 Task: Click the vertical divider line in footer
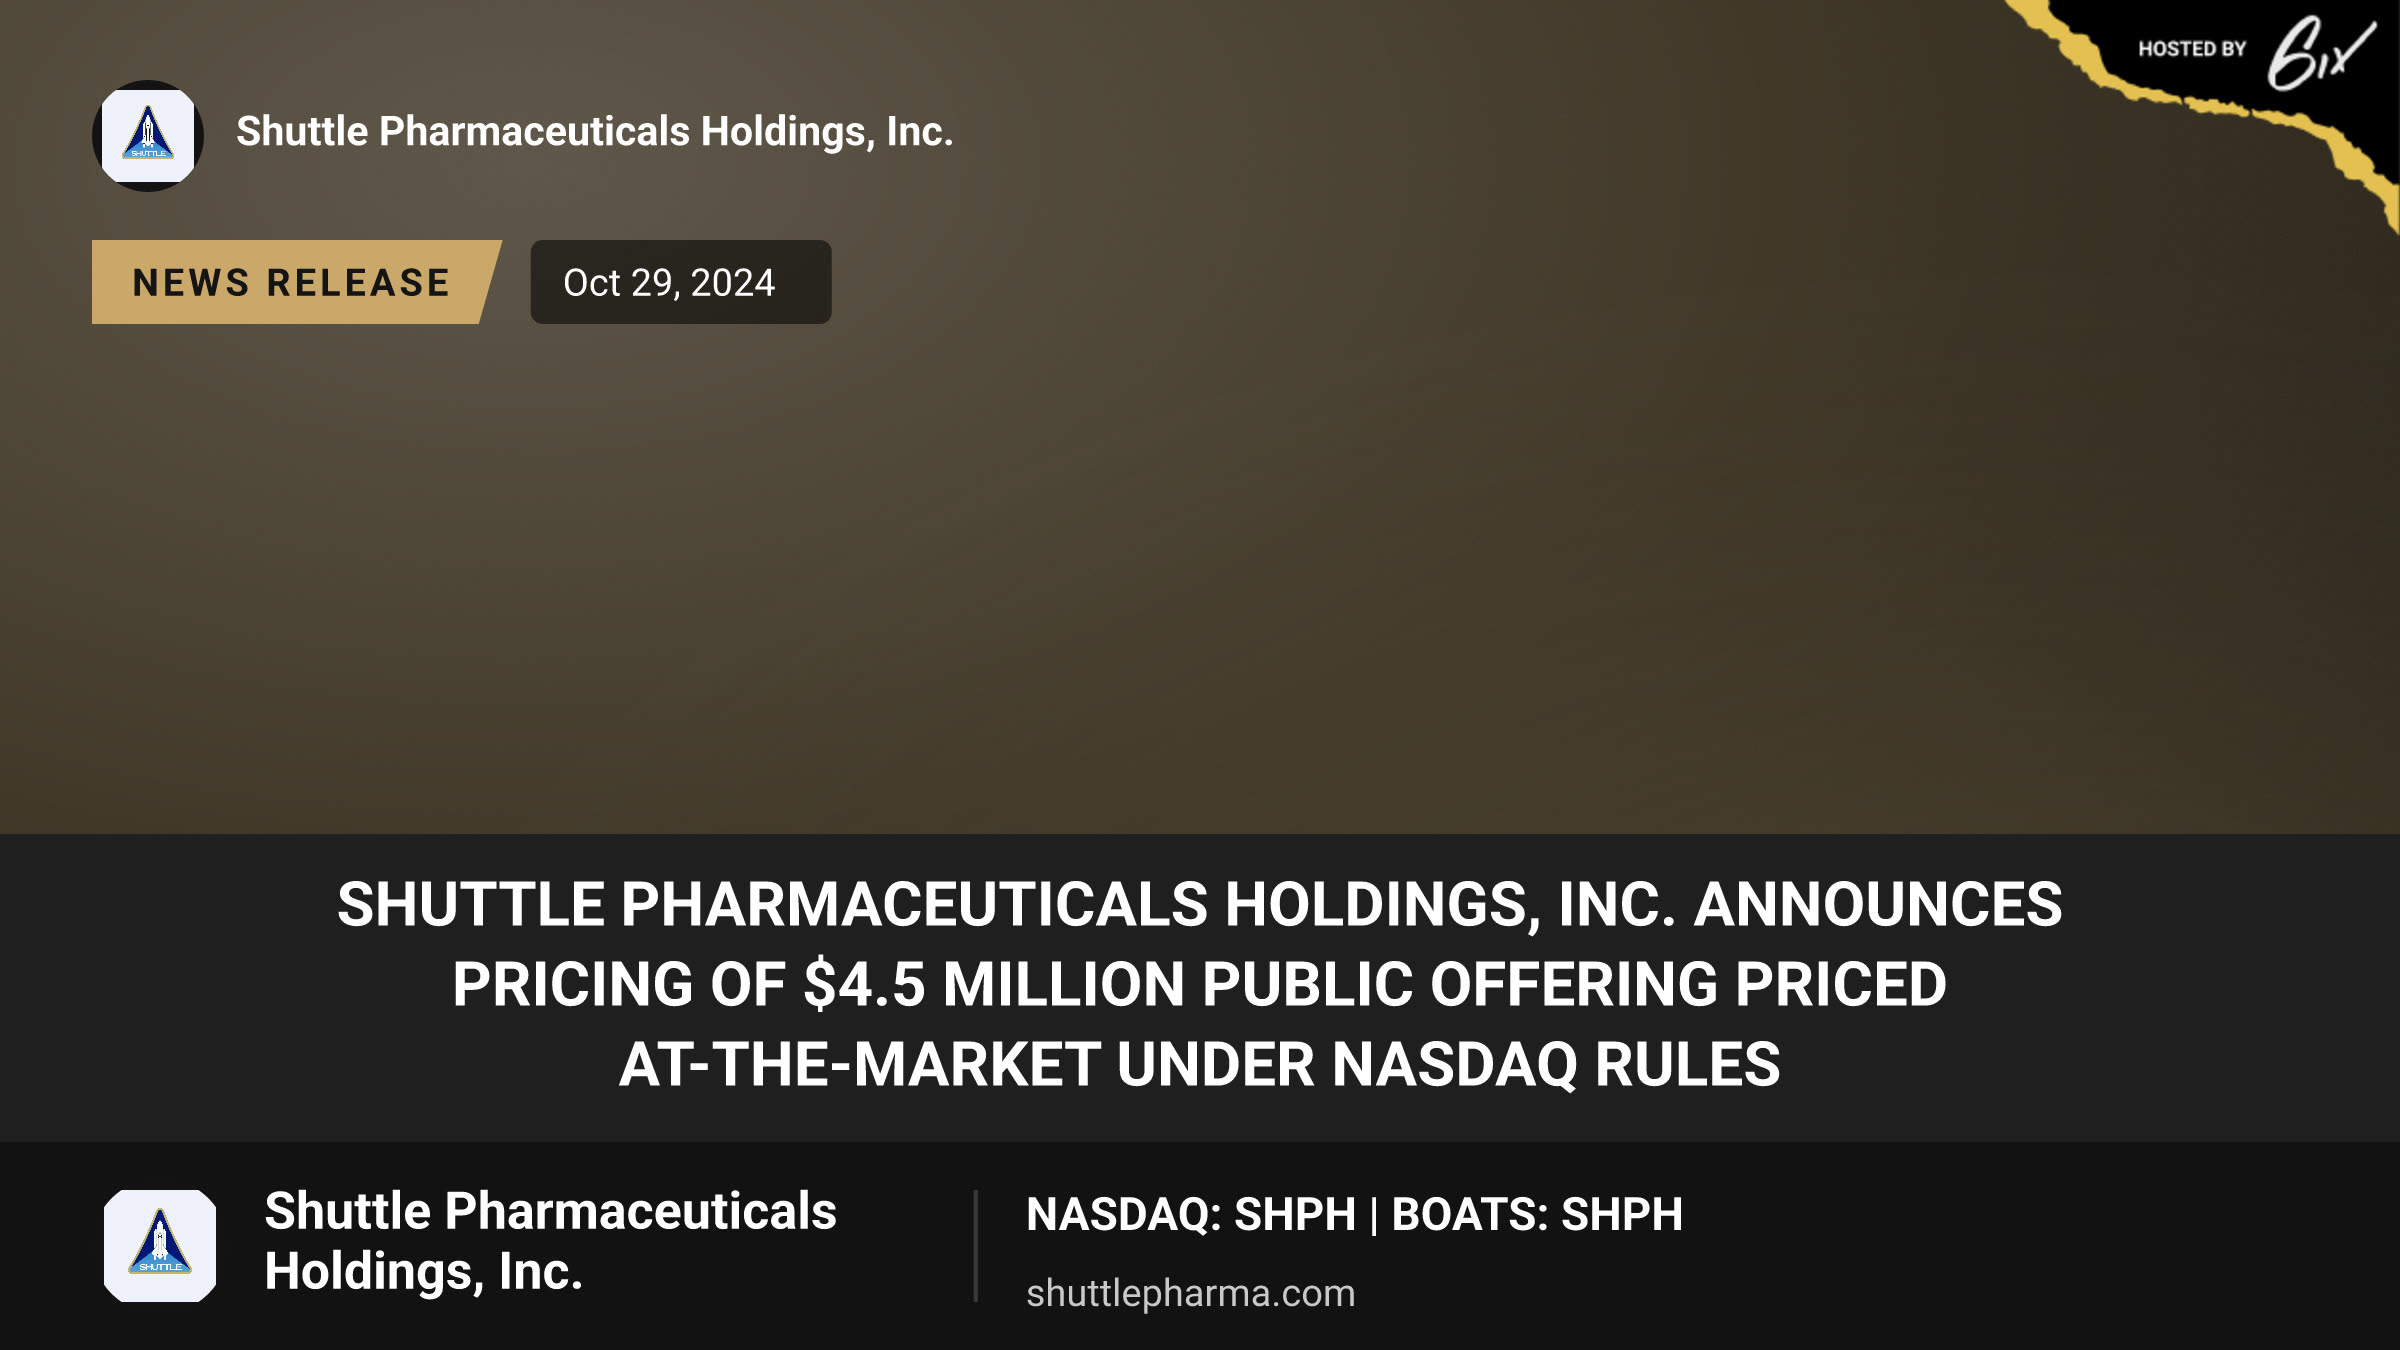pyautogui.click(x=975, y=1246)
